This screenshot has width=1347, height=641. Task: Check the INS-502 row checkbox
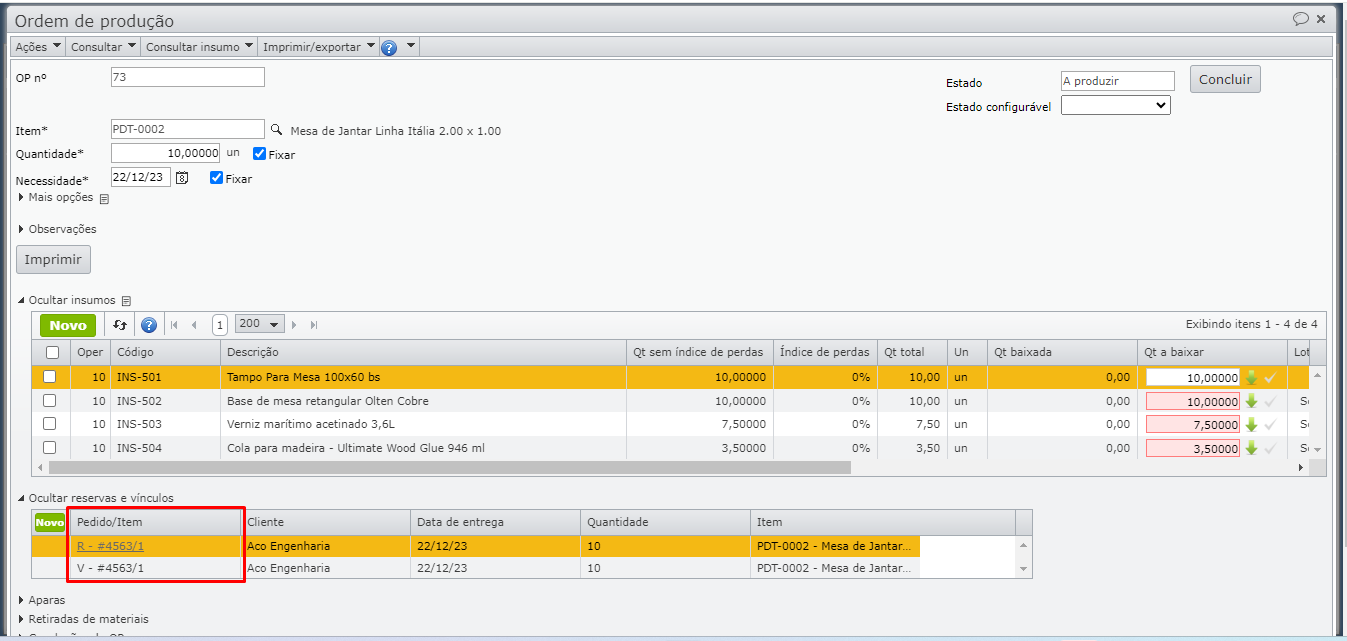49,400
